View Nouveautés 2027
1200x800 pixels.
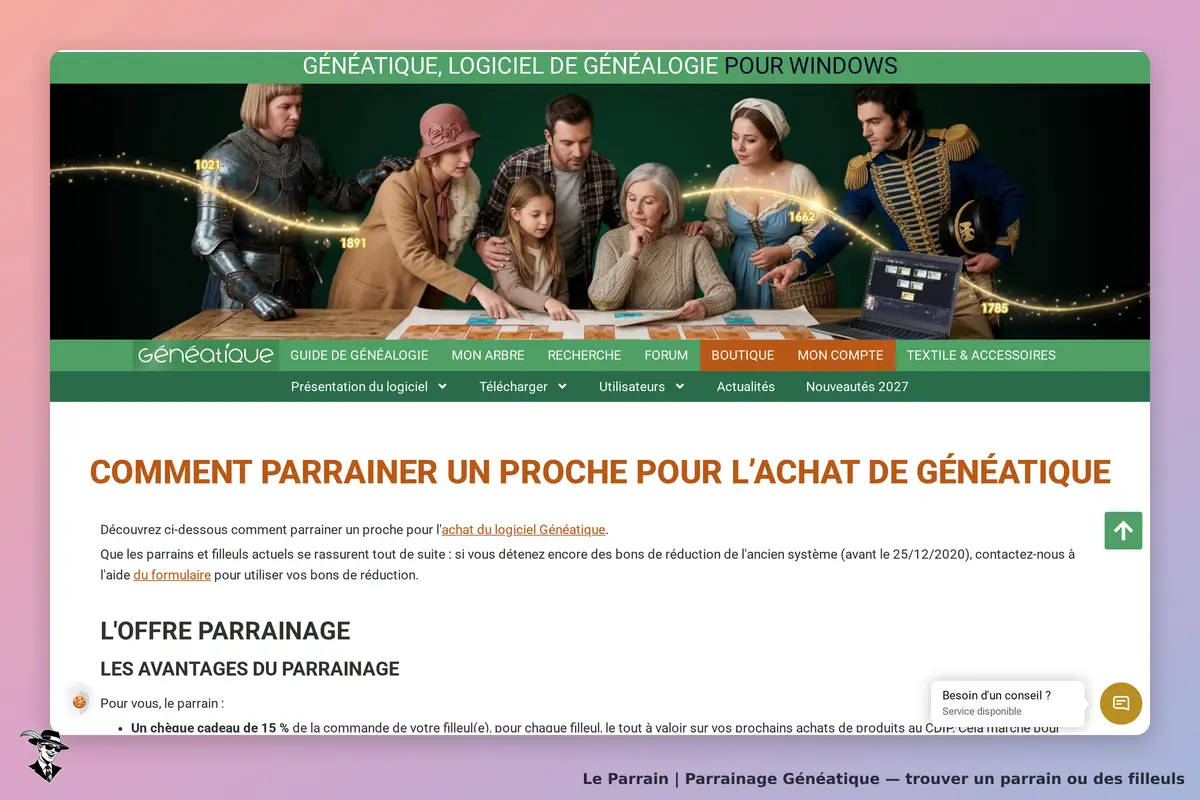(857, 386)
